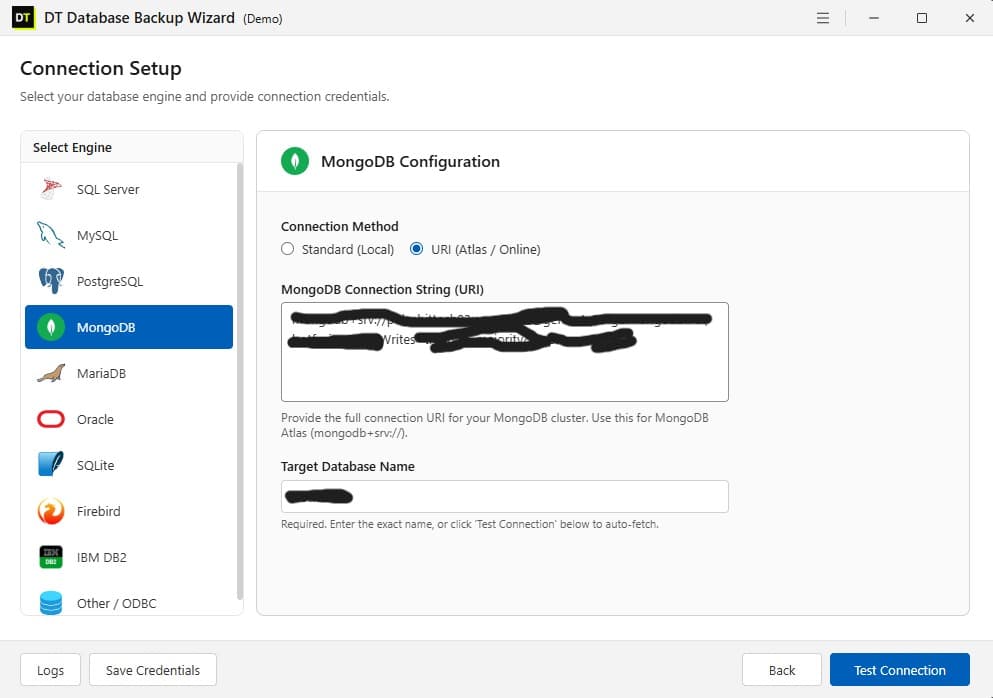The image size is (993, 698).
Task: Choose Firebird engine label
Action: [x=98, y=511]
